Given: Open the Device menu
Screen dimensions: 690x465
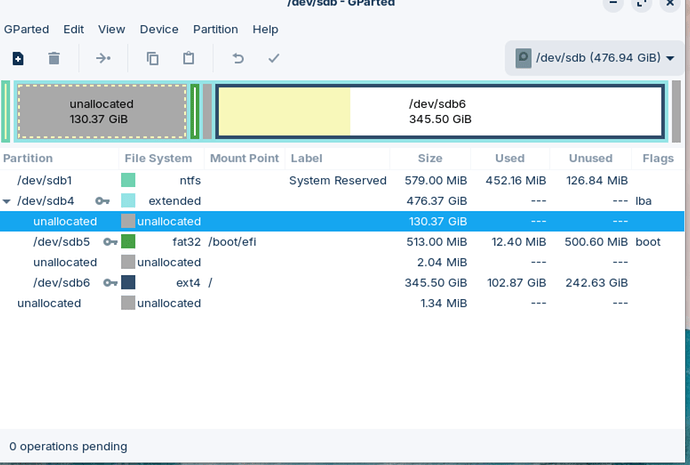Looking at the screenshot, I should pyautogui.click(x=159, y=30).
